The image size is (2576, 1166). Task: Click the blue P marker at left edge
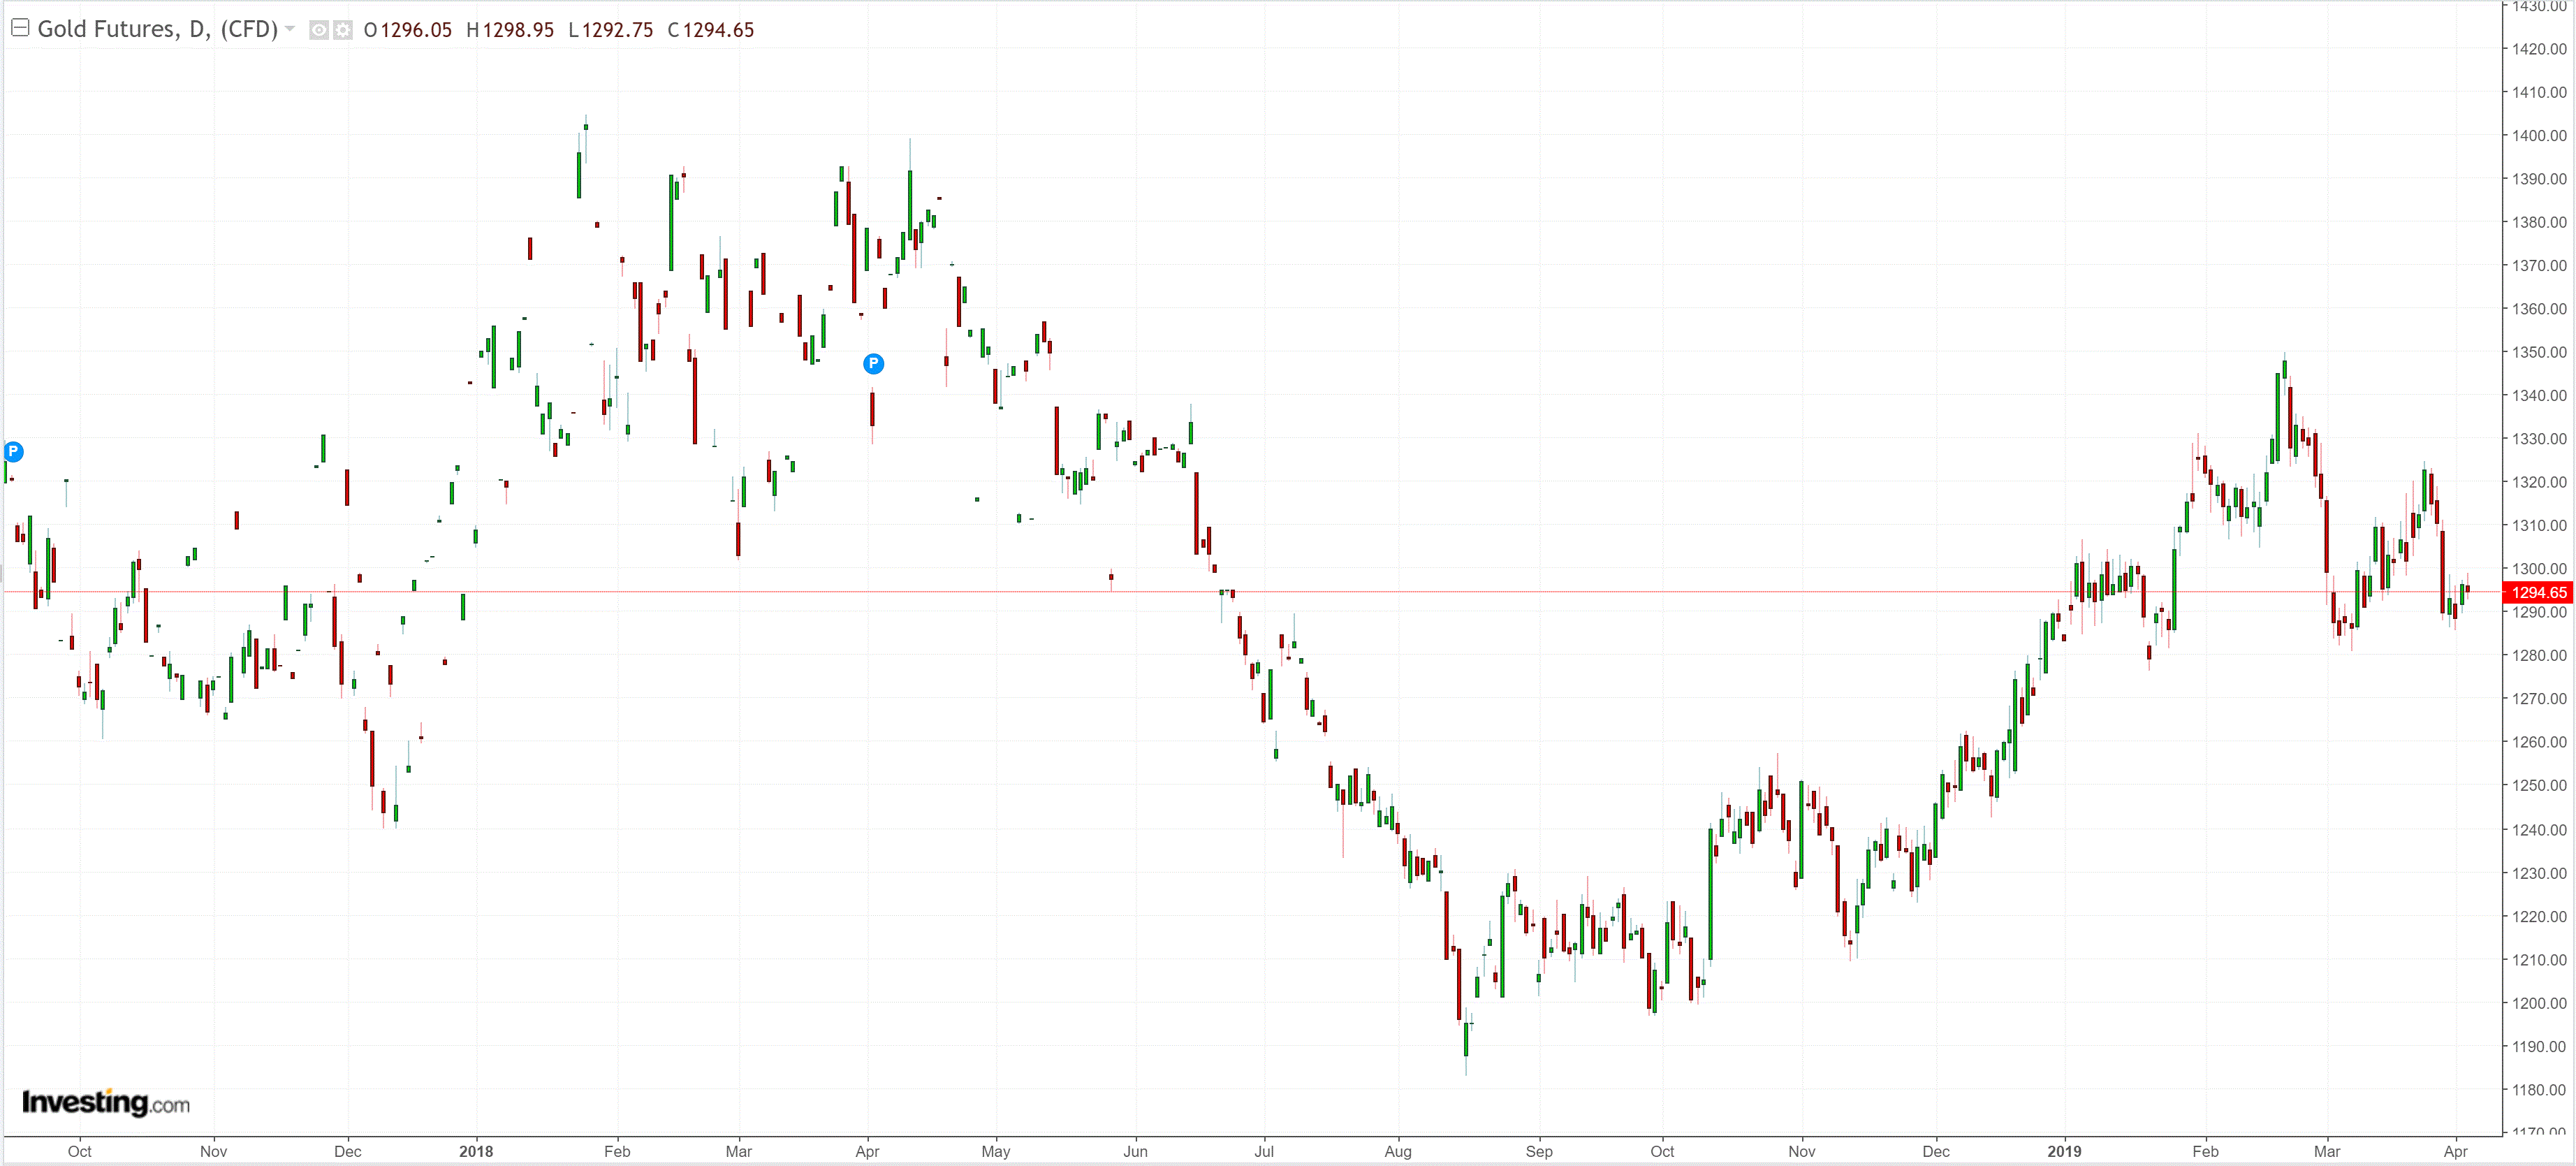[x=13, y=452]
